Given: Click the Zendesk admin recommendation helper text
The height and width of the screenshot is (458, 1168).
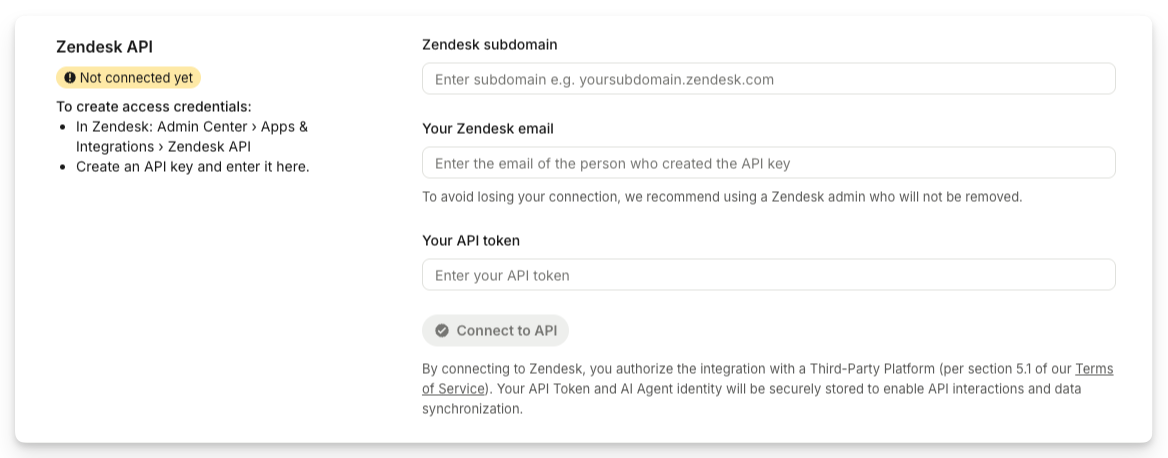Looking at the screenshot, I should pyautogui.click(x=721, y=197).
